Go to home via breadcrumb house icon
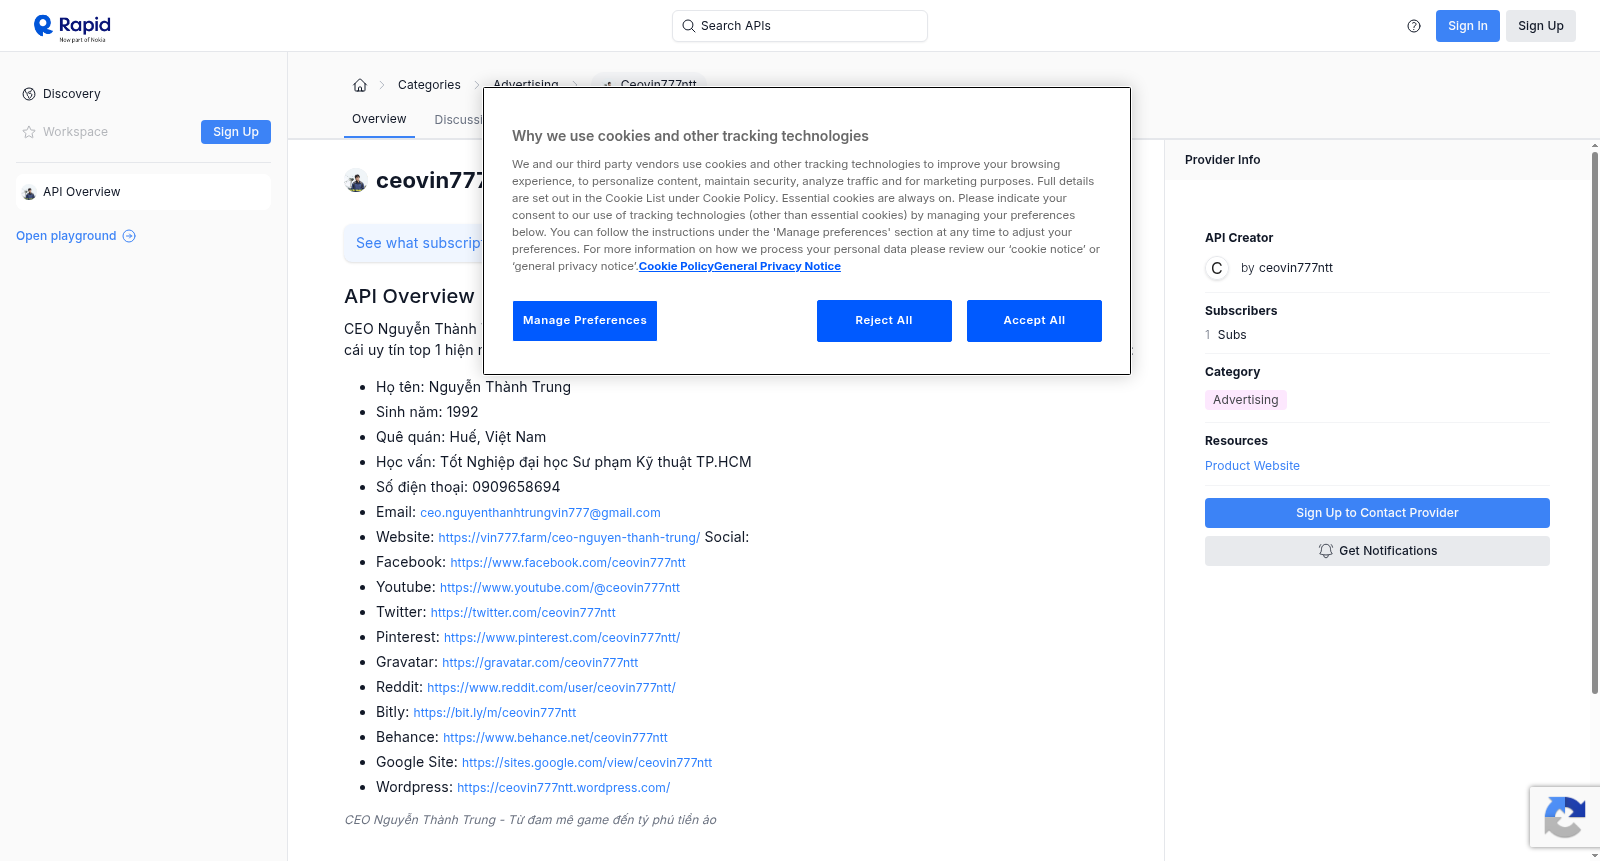This screenshot has width=1600, height=861. [x=360, y=85]
